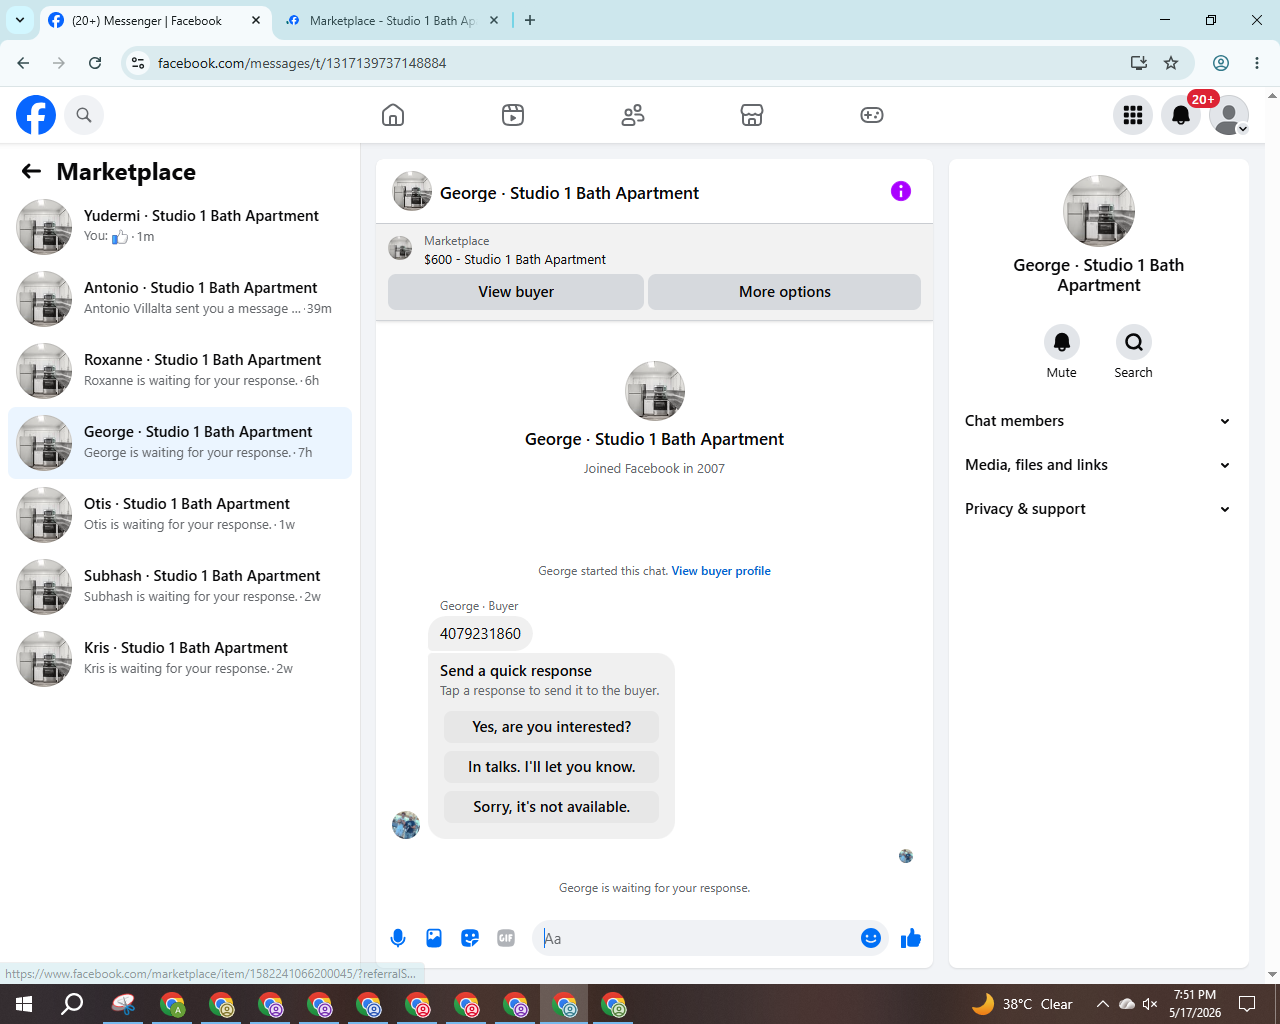The height and width of the screenshot is (1024, 1280).
Task: Search in conversation with the magnifier icon
Action: point(1134,342)
